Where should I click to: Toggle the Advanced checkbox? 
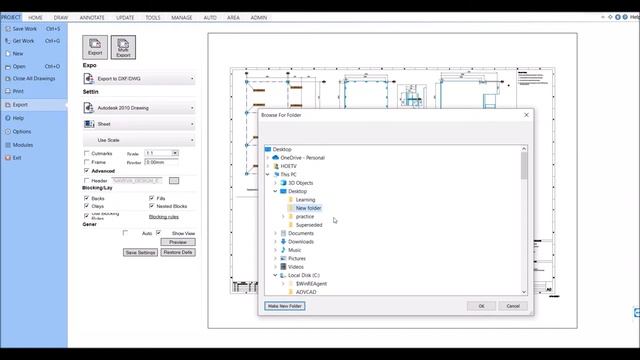point(87,171)
